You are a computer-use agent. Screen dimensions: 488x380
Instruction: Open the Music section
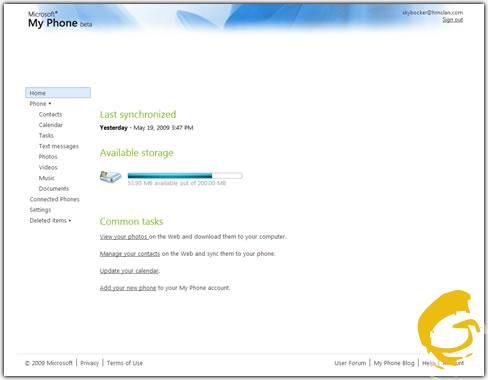tap(47, 178)
